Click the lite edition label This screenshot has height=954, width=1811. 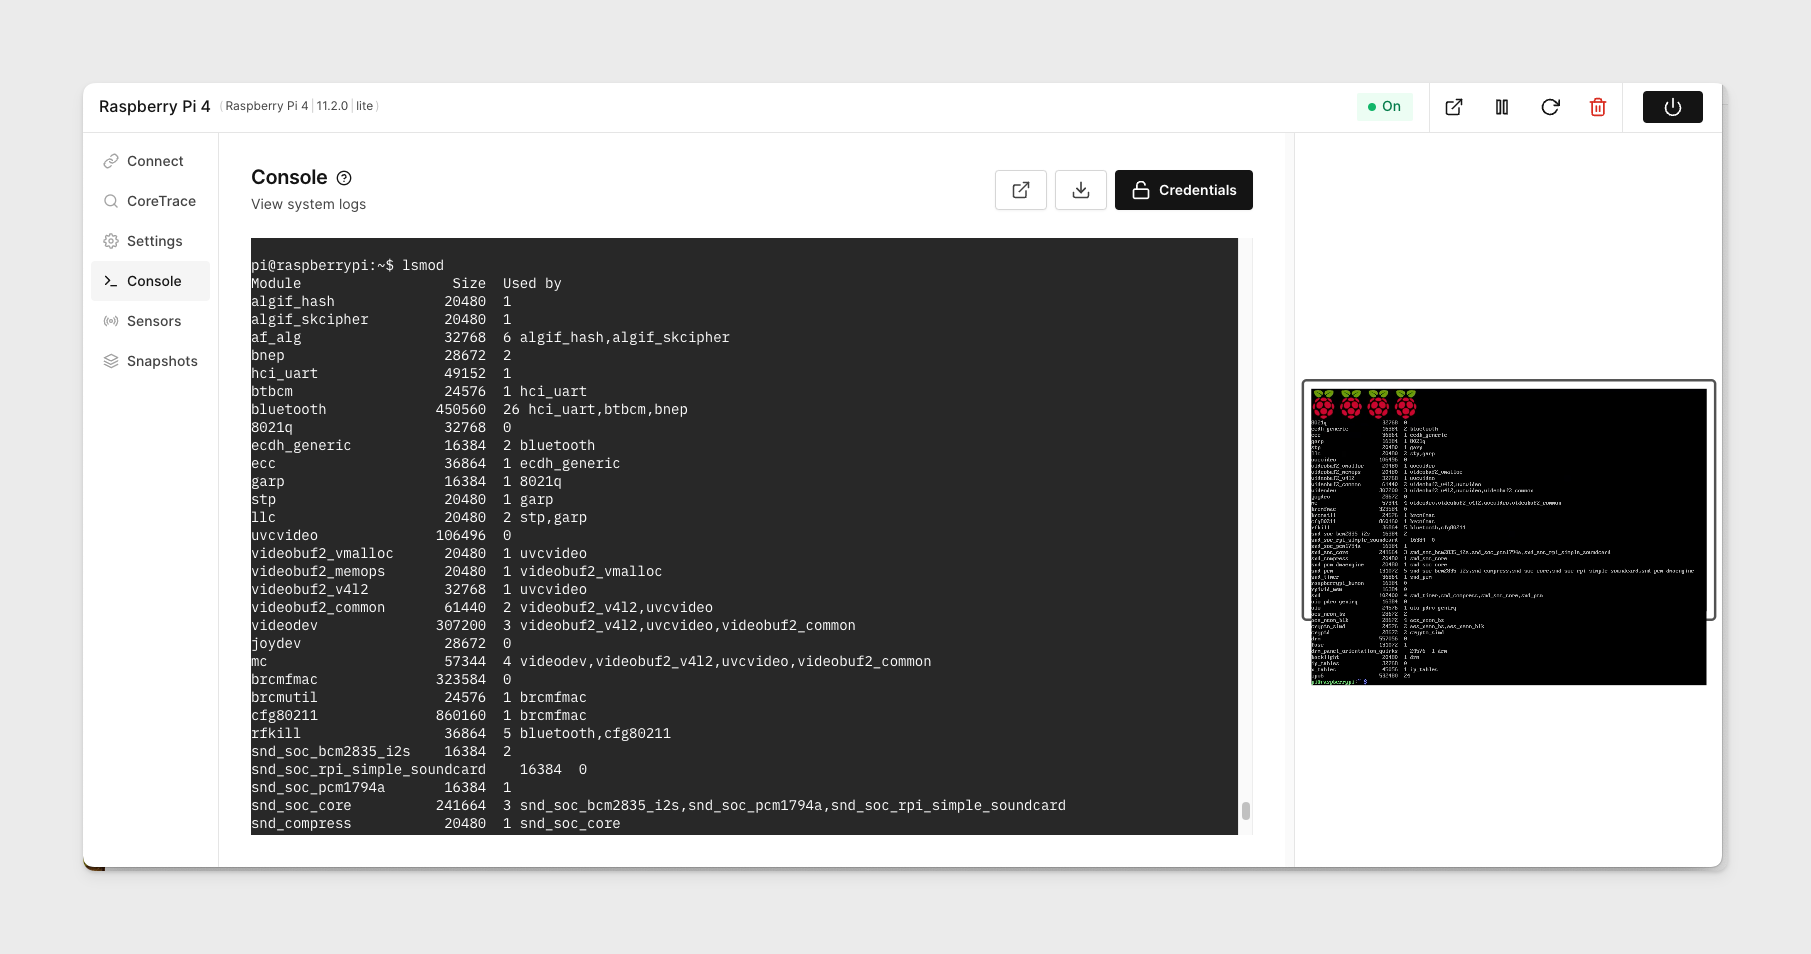(364, 106)
